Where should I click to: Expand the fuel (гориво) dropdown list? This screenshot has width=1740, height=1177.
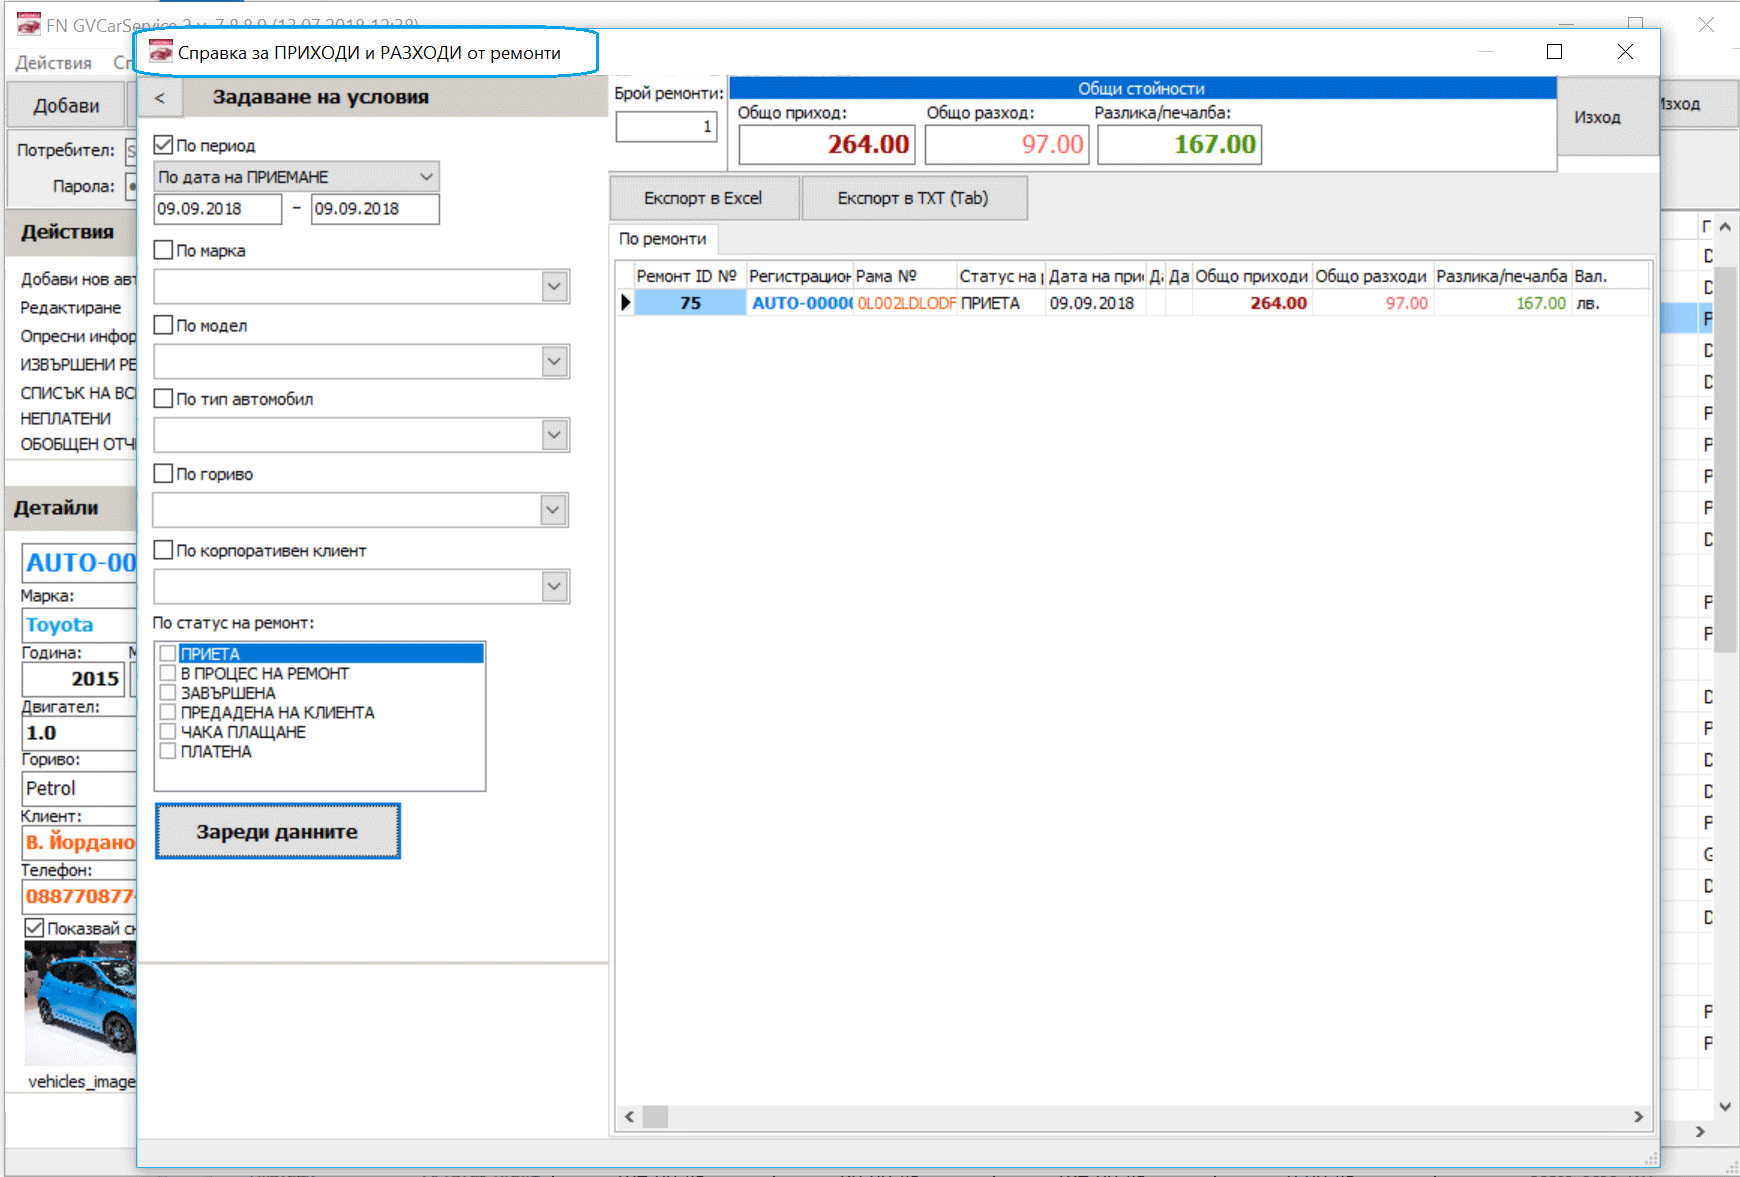555,510
